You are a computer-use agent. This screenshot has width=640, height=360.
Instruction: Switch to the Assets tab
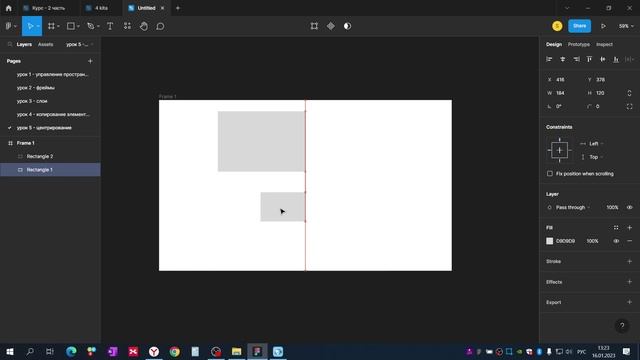(x=45, y=44)
